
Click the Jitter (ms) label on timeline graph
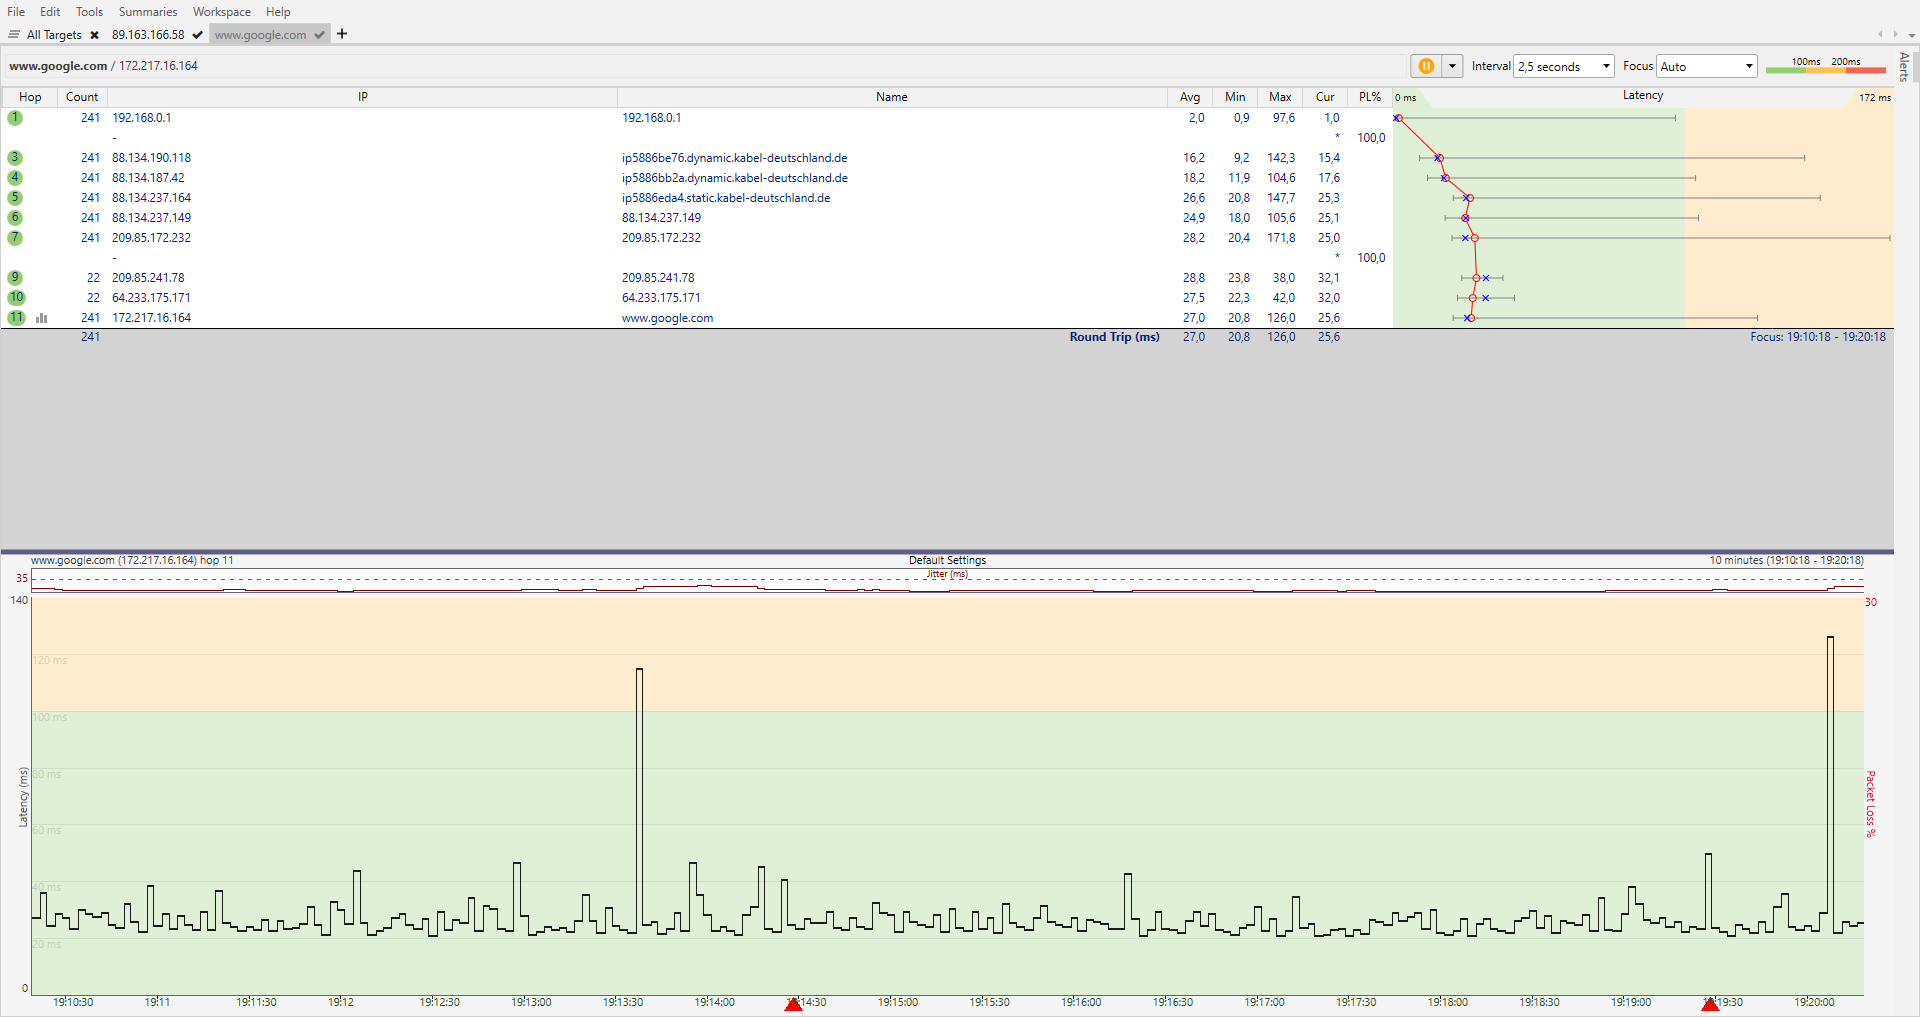[x=947, y=574]
